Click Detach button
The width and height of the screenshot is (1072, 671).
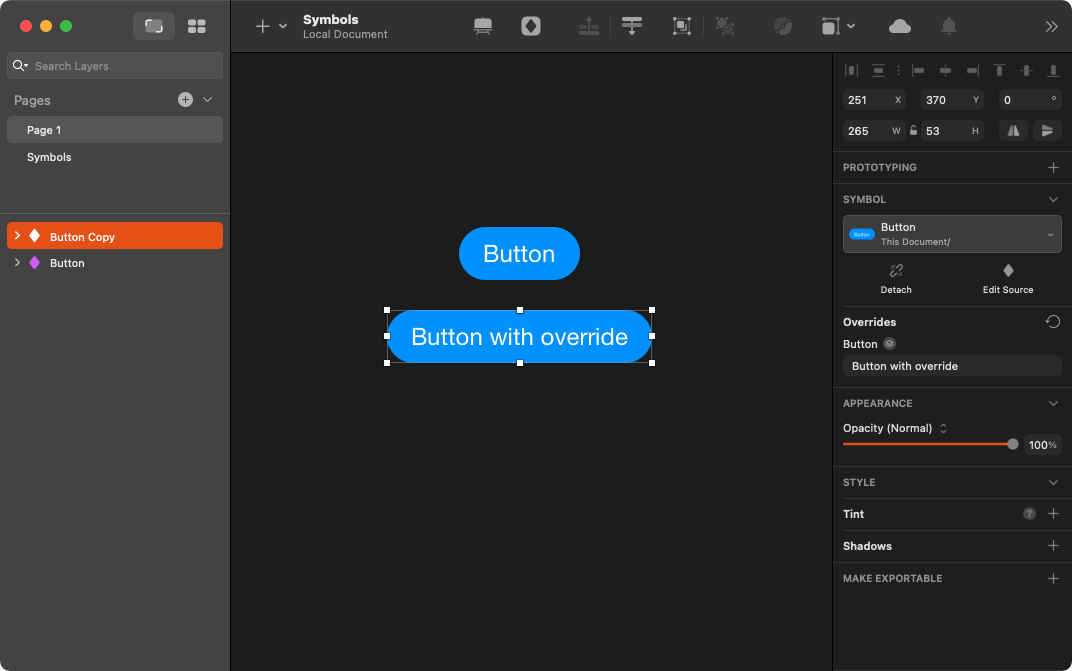[896, 279]
